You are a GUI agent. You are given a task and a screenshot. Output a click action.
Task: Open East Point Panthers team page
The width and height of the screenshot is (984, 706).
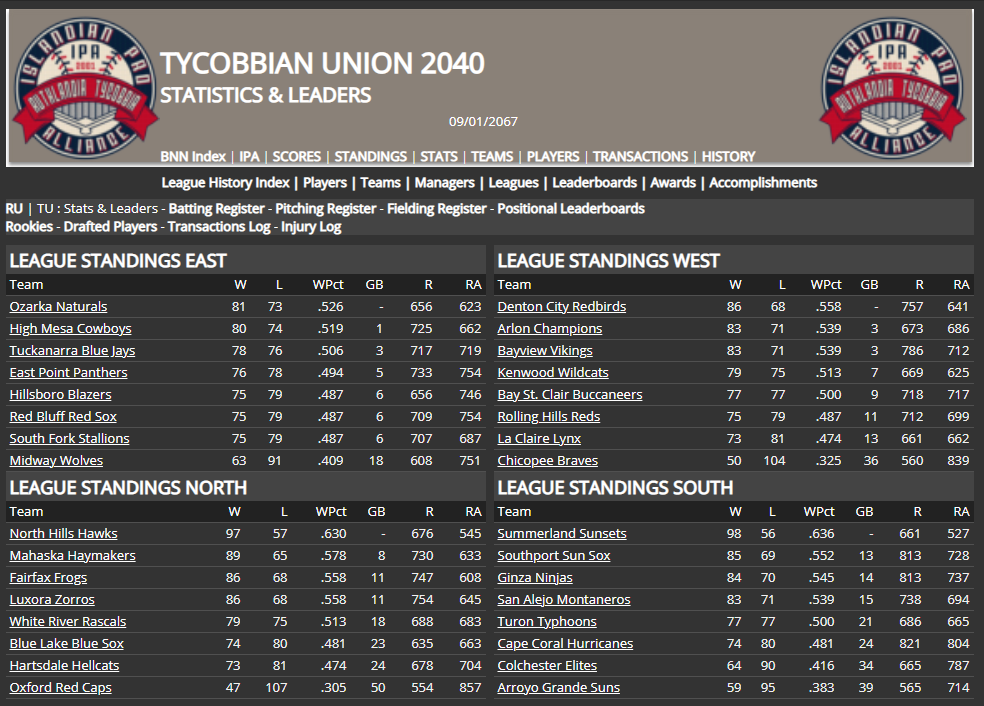68,373
